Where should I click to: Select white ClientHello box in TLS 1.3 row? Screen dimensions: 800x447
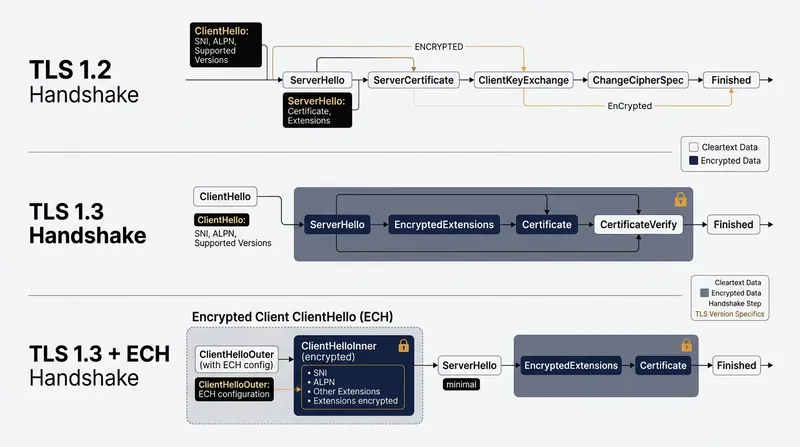225,196
